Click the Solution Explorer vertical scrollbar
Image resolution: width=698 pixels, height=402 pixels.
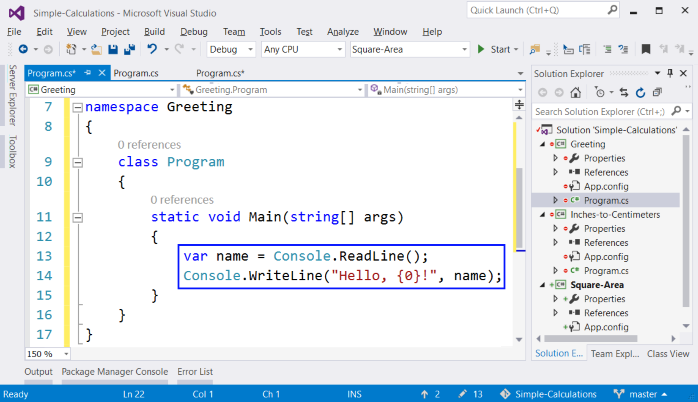point(686,223)
